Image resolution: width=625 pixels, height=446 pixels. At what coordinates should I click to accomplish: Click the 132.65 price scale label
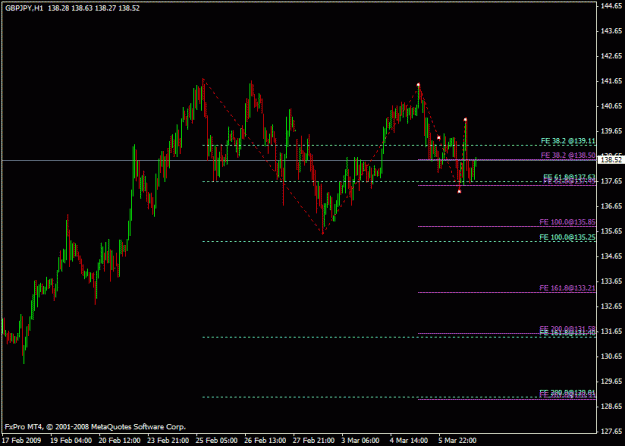pos(611,306)
